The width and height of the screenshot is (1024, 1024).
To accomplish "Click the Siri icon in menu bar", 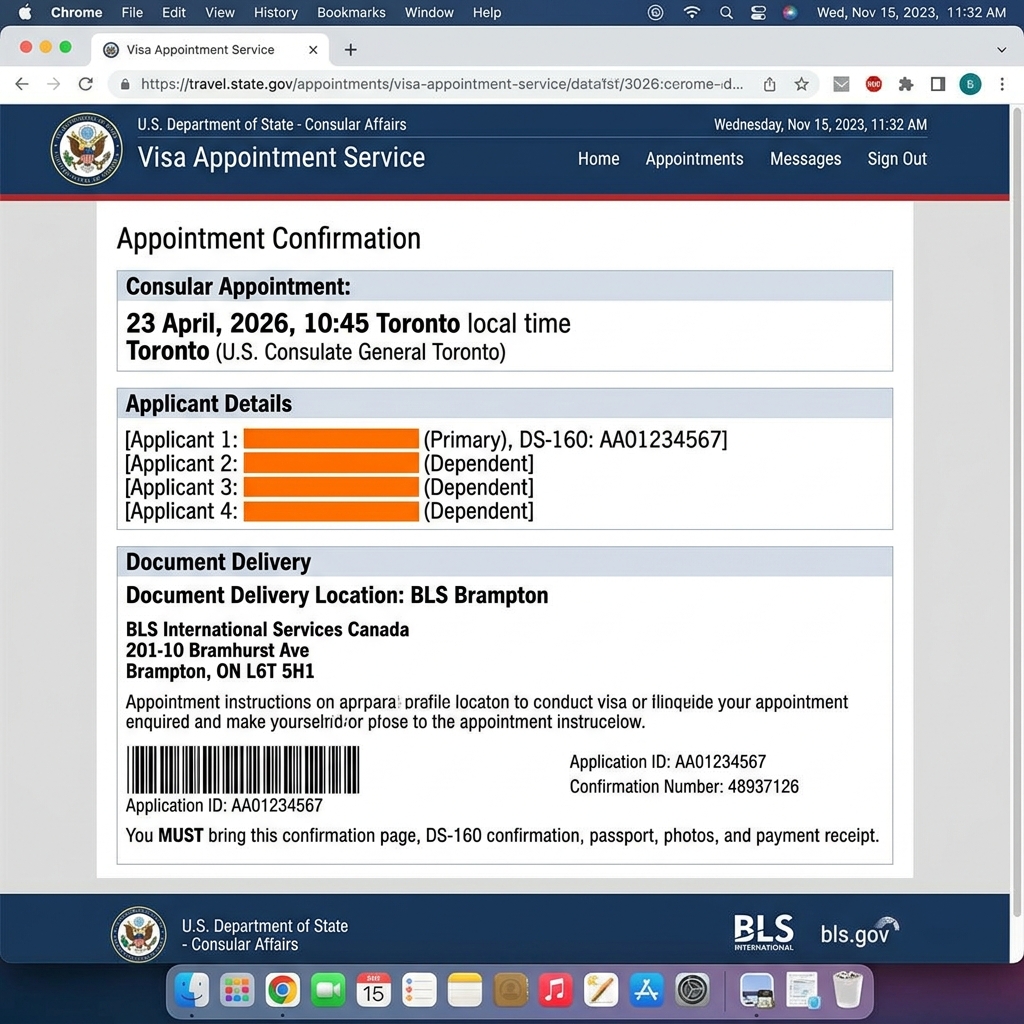I will click(790, 12).
